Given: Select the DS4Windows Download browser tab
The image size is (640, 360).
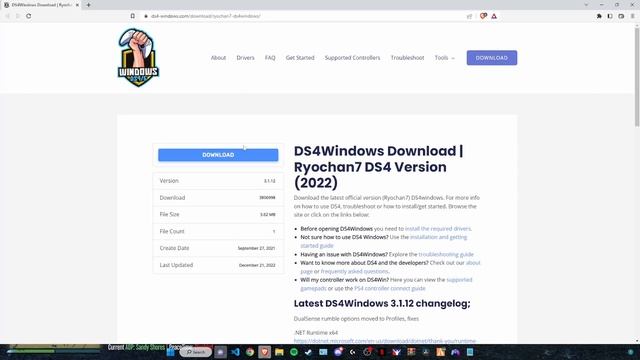Looking at the screenshot, I should point(41,5).
